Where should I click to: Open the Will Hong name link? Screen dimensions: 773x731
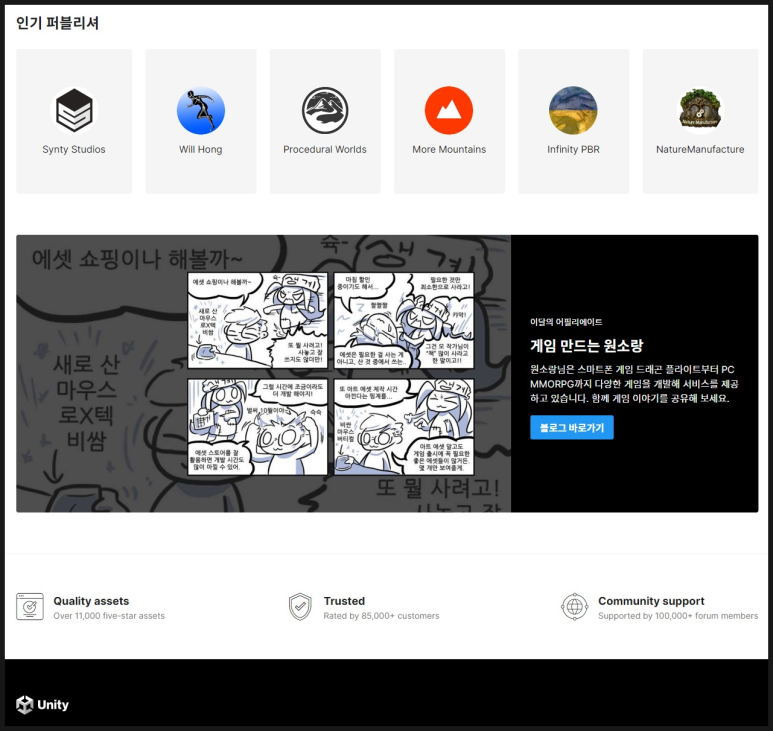[201, 149]
